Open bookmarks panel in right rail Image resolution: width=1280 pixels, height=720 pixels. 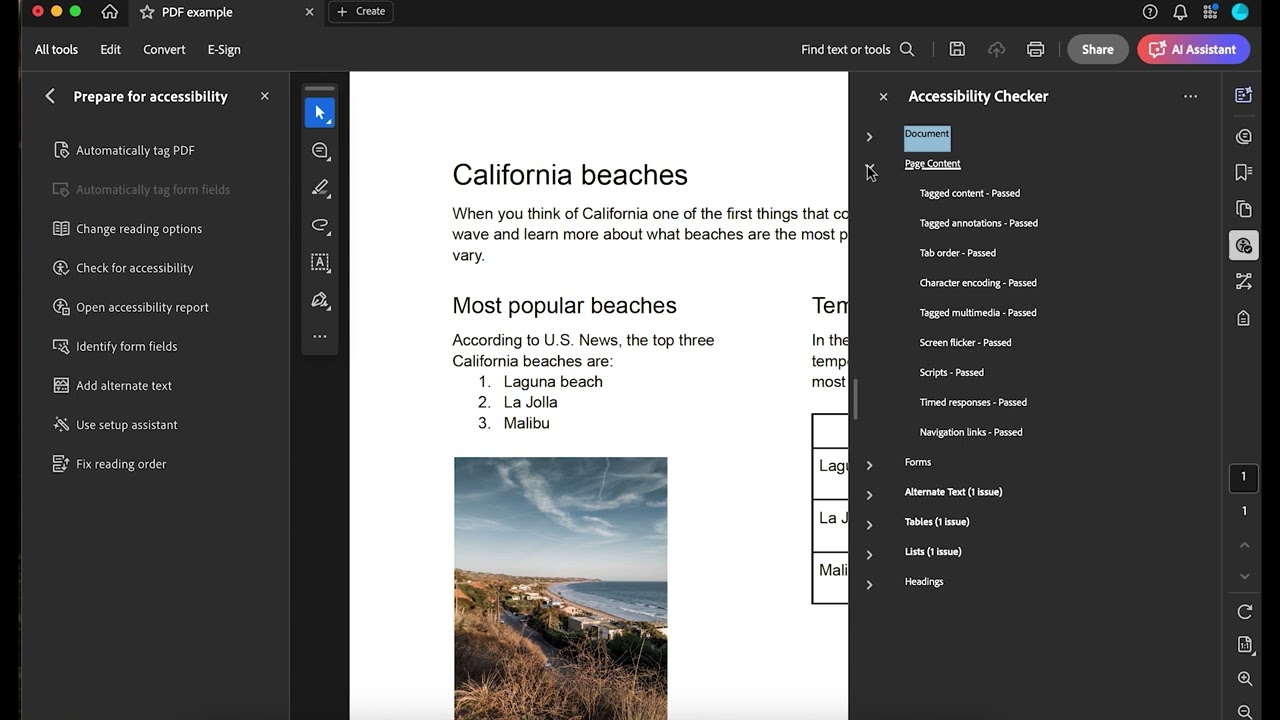pyautogui.click(x=1244, y=173)
